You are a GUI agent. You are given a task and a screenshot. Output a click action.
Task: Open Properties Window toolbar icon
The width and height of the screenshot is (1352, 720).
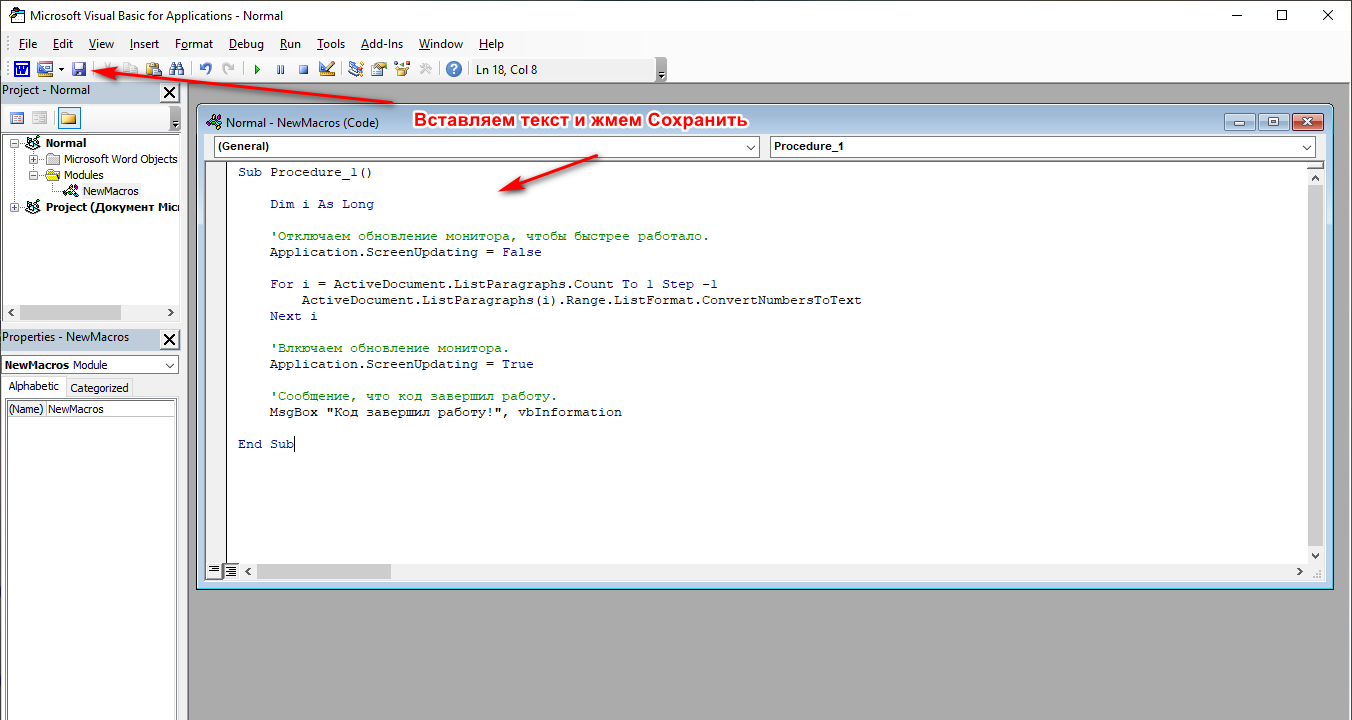379,69
